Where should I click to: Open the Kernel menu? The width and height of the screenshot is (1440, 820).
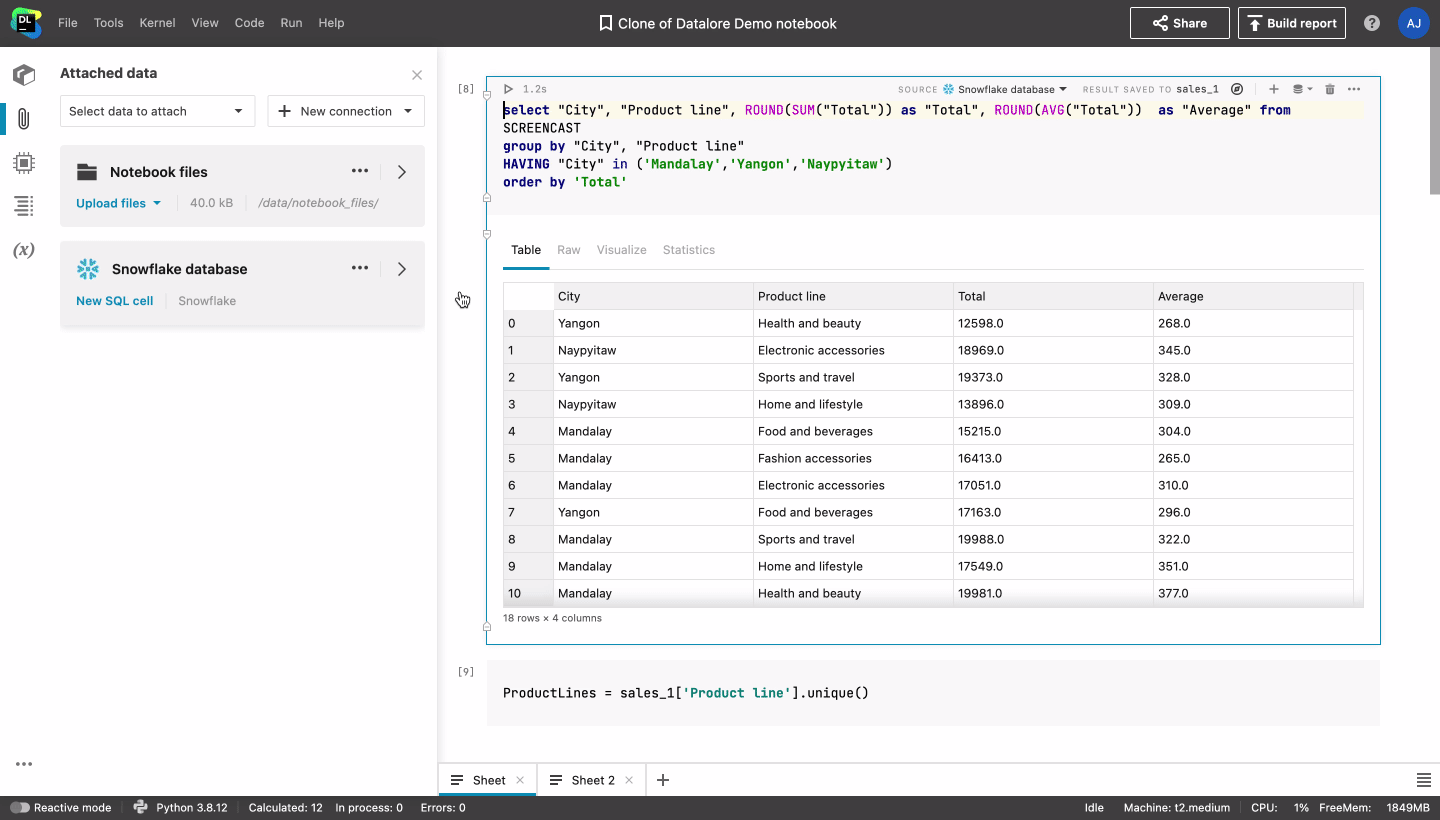157,23
